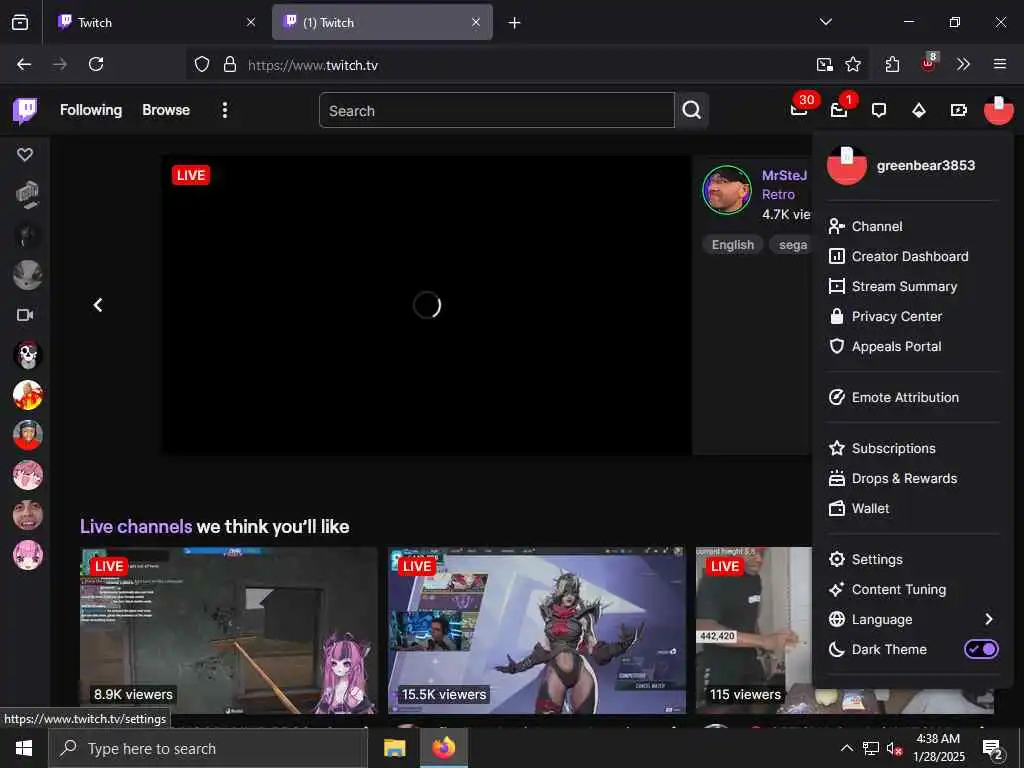Image resolution: width=1024 pixels, height=768 pixels.
Task: Open Drops & Rewards menu item
Action: 912,478
